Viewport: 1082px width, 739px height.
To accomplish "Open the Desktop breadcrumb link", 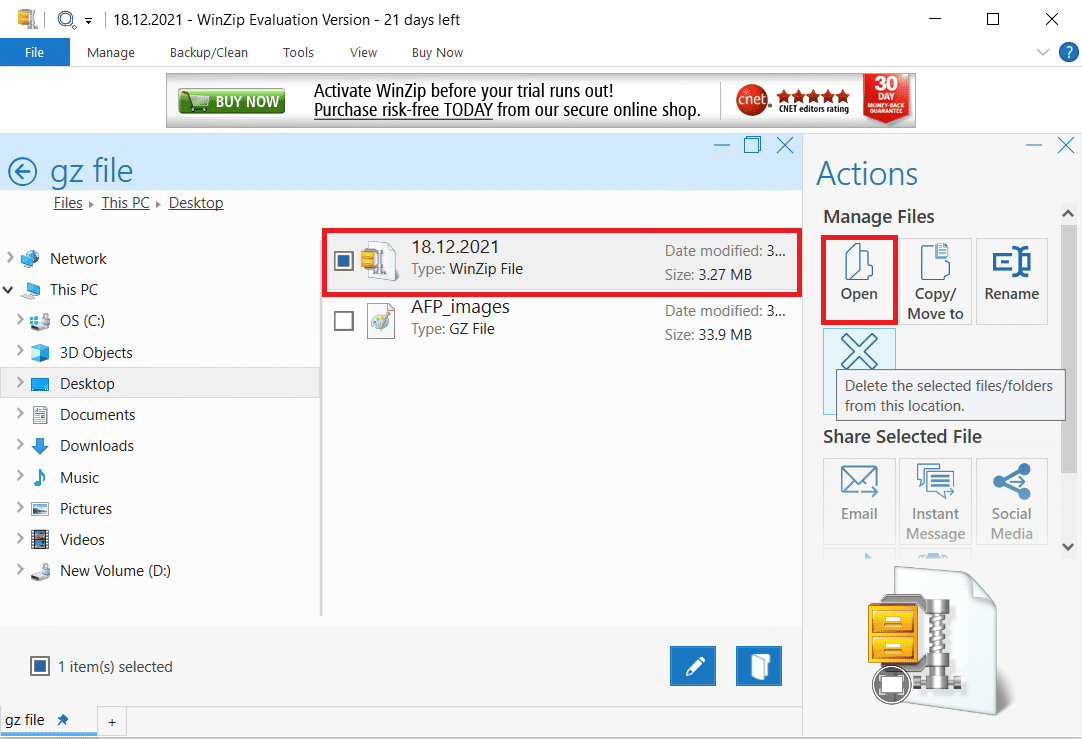I will pyautogui.click(x=196, y=202).
